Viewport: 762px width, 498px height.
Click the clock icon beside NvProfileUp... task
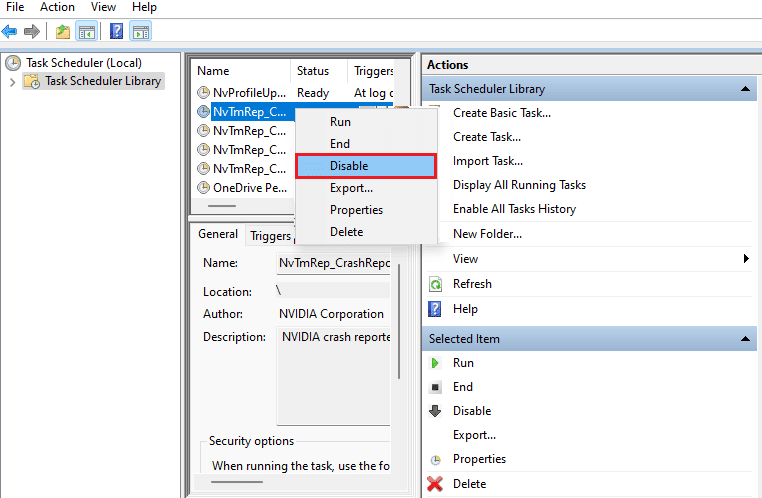click(203, 92)
